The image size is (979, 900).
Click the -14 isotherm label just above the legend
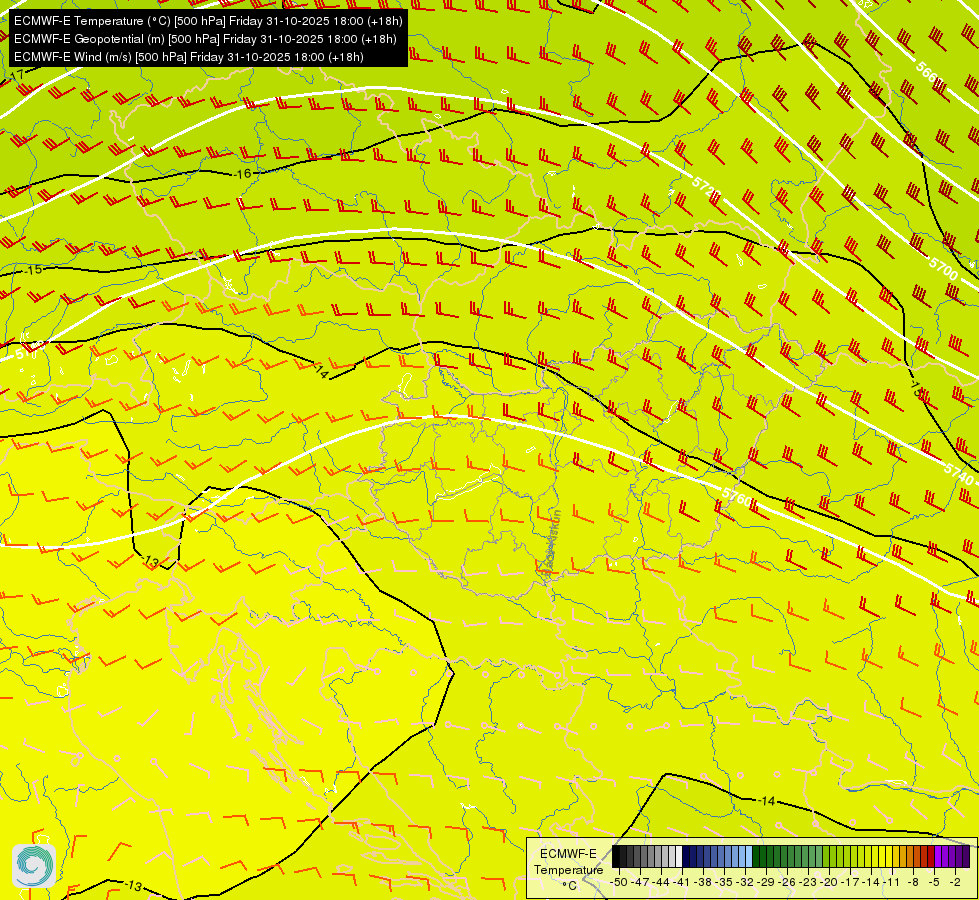(x=766, y=801)
